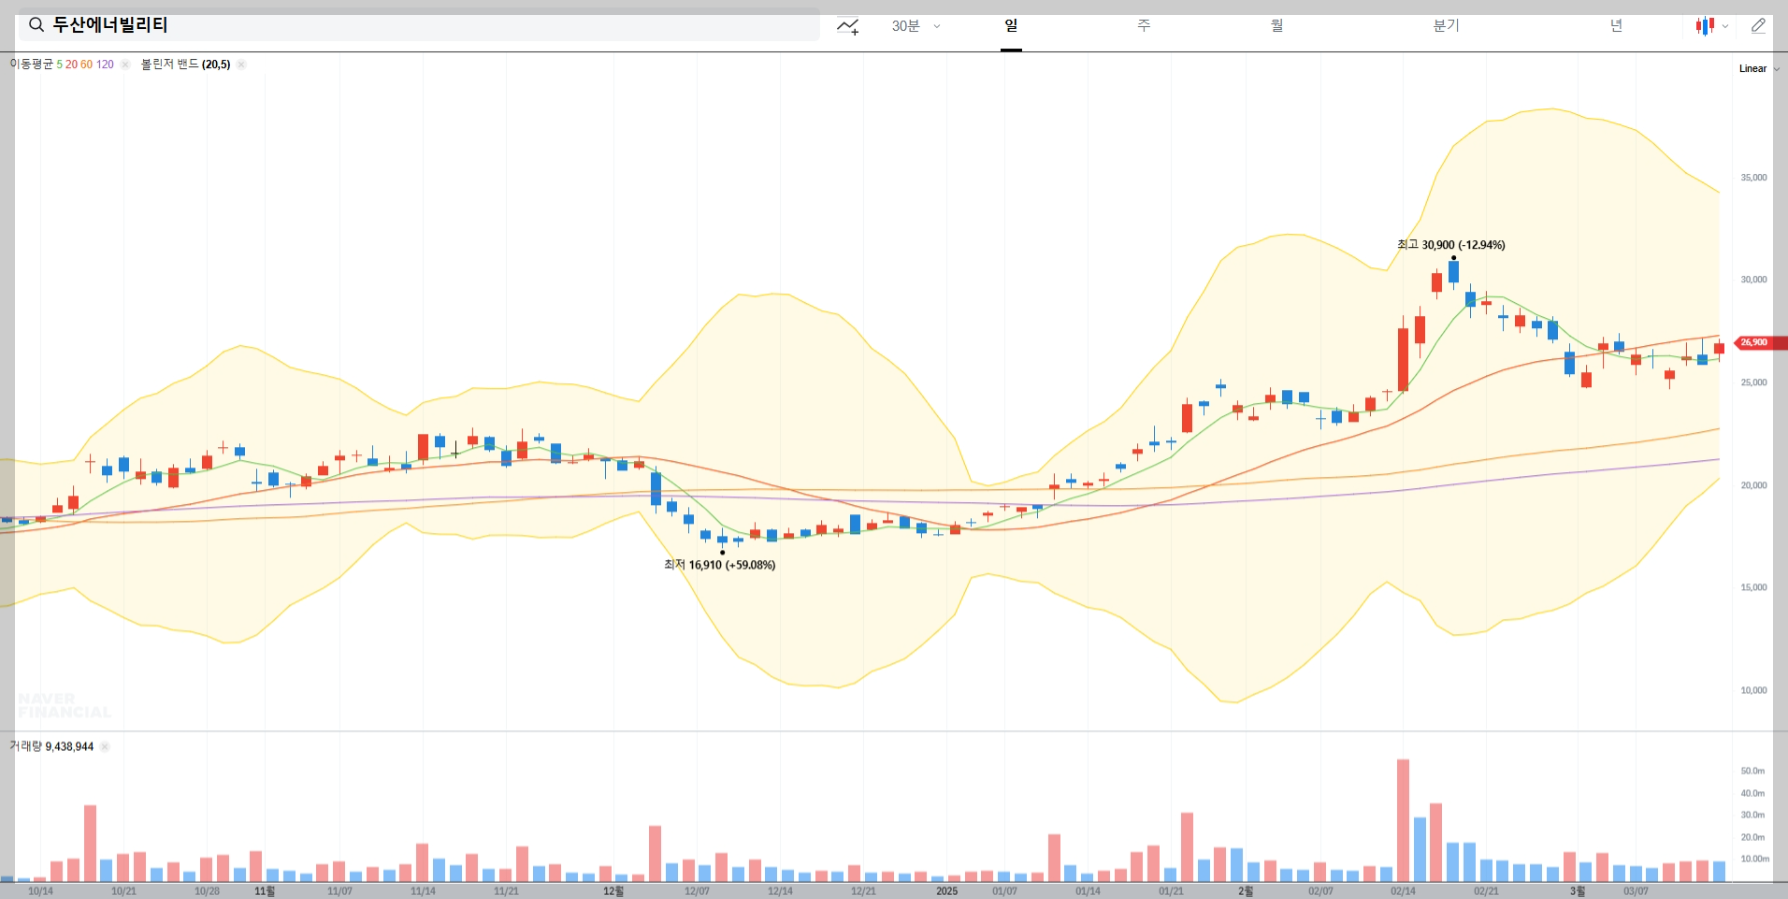Open the 거래량 9,438,944 label
The height and width of the screenshot is (899, 1788).
51,746
